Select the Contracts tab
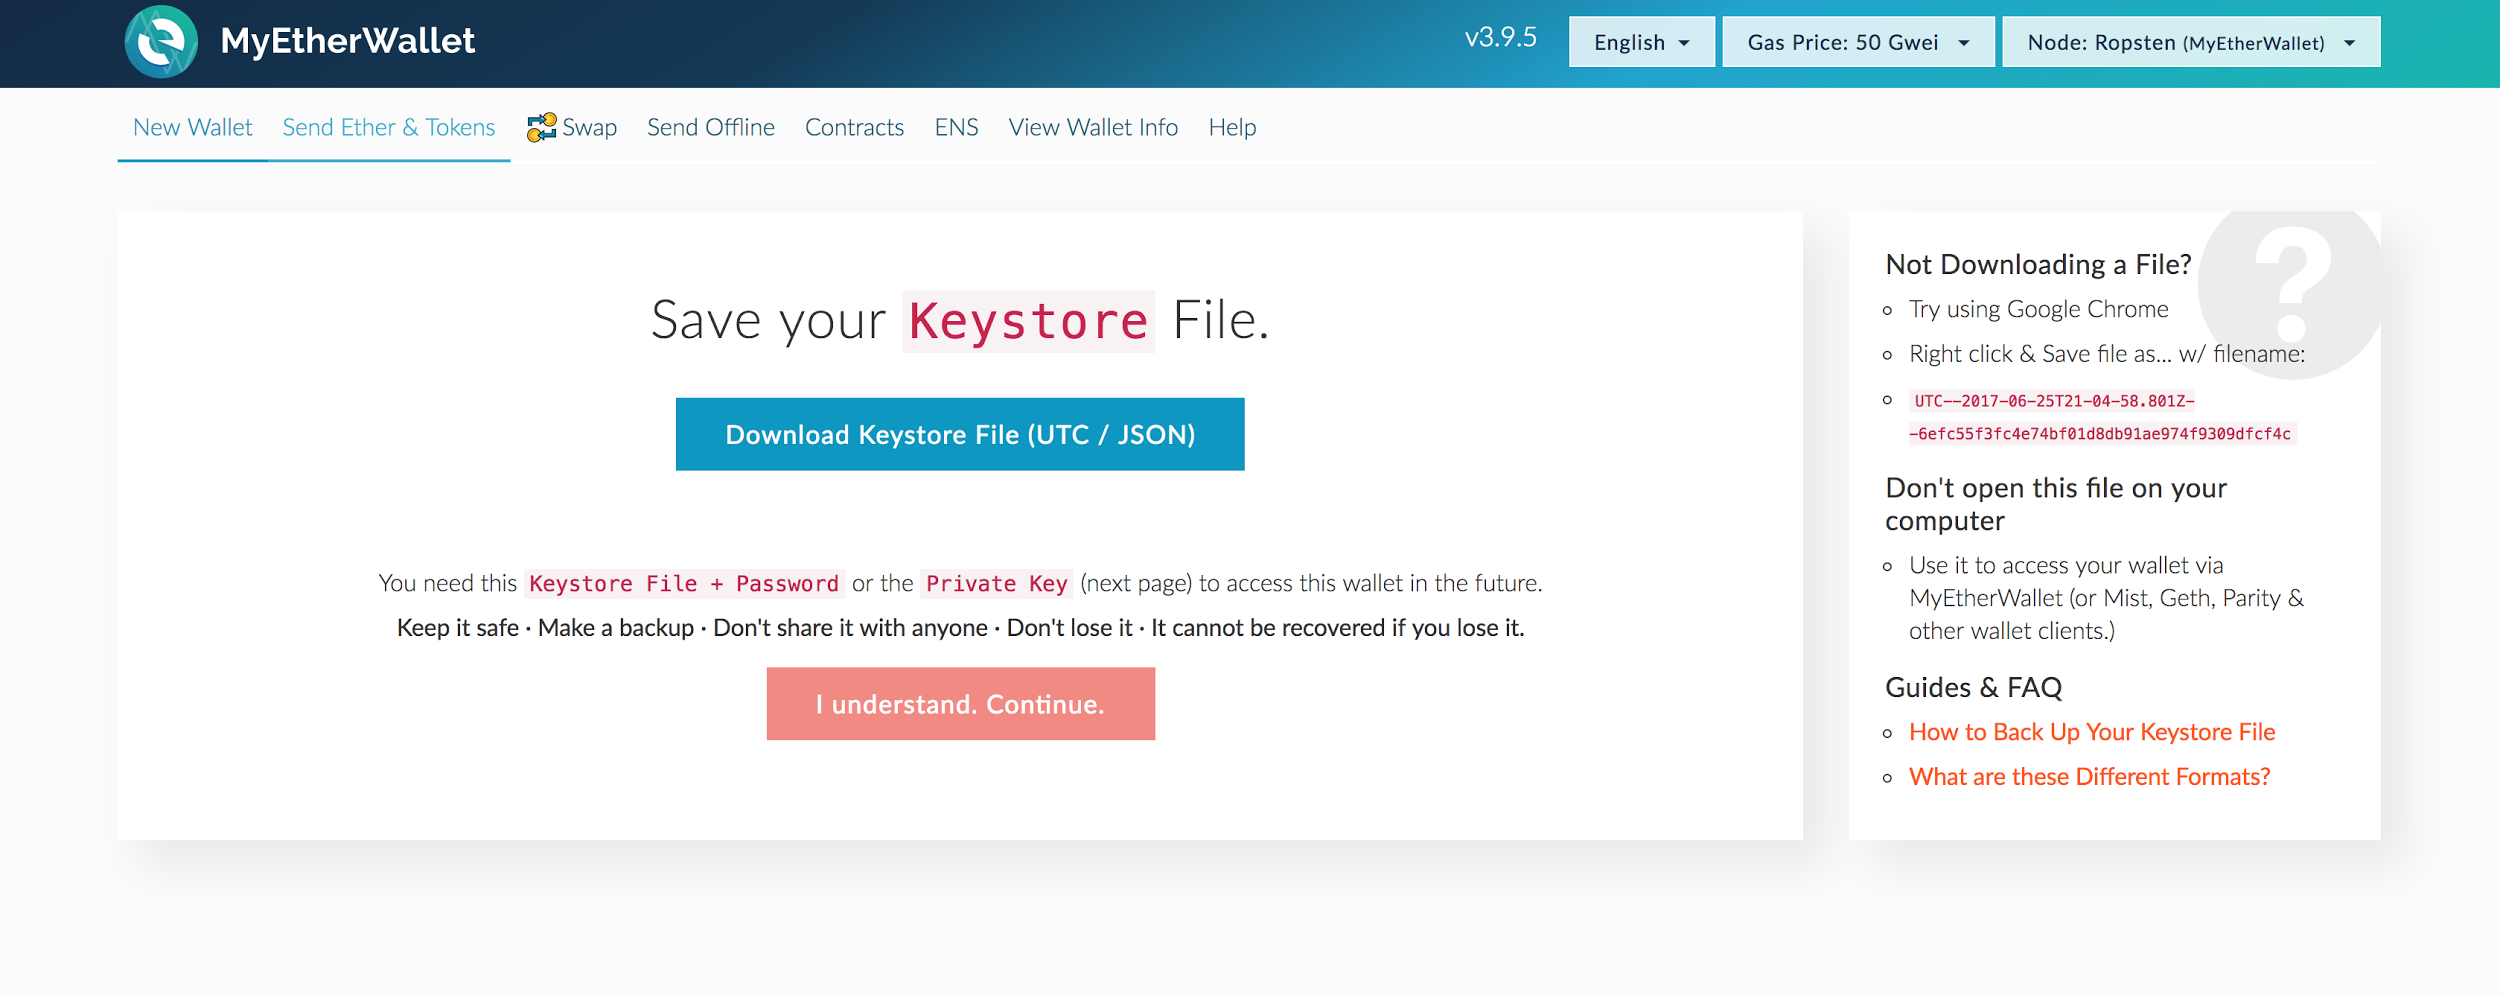This screenshot has width=2500, height=995. click(854, 127)
